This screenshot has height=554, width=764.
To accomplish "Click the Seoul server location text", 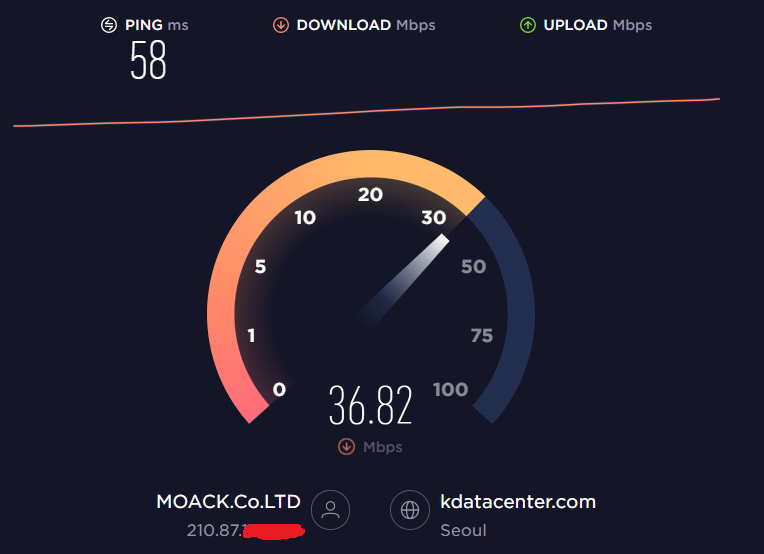I will pos(463,530).
